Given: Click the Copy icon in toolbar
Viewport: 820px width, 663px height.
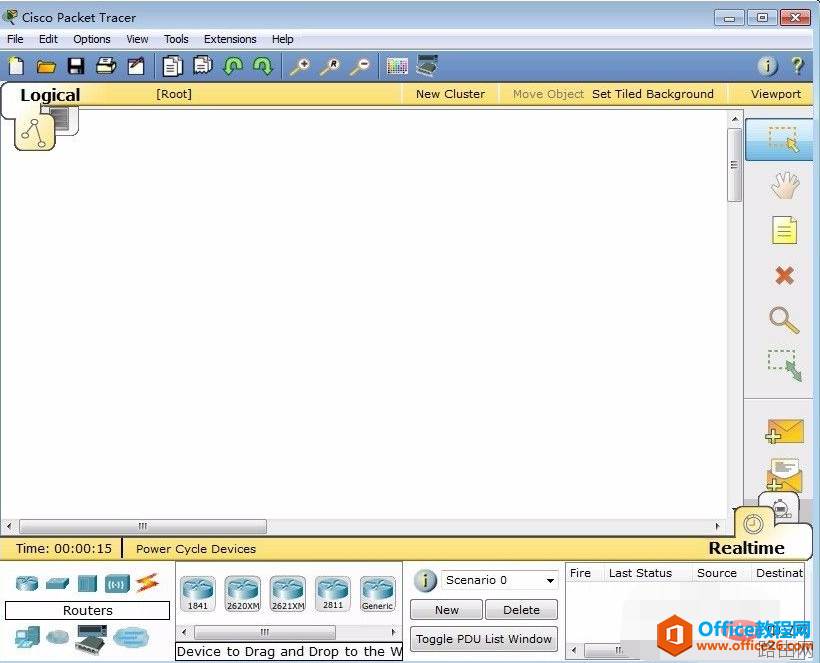Looking at the screenshot, I should 173,66.
